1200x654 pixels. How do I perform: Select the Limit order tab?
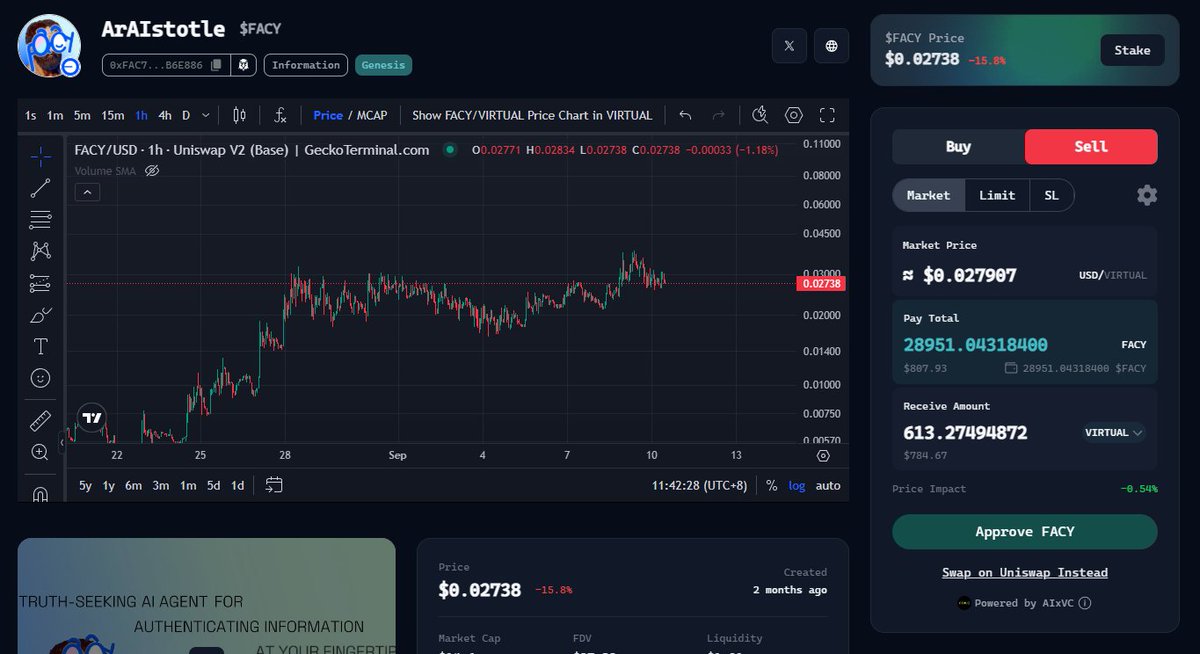click(997, 195)
